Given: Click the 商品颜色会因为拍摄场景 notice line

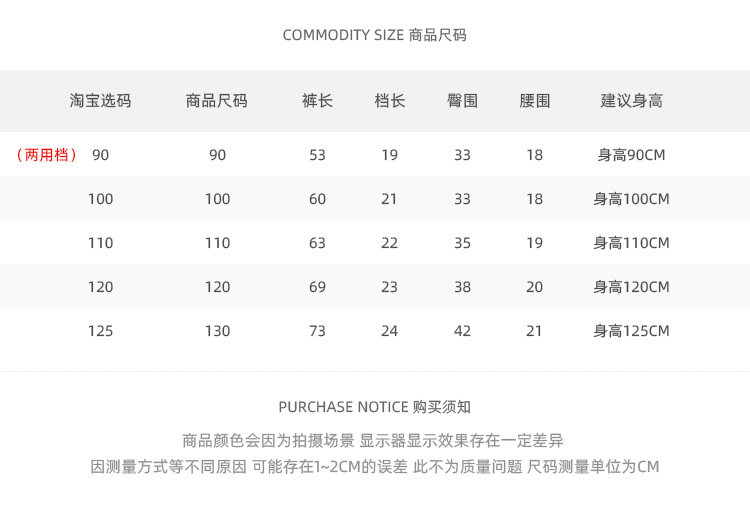Looking at the screenshot, I should pos(373,440).
